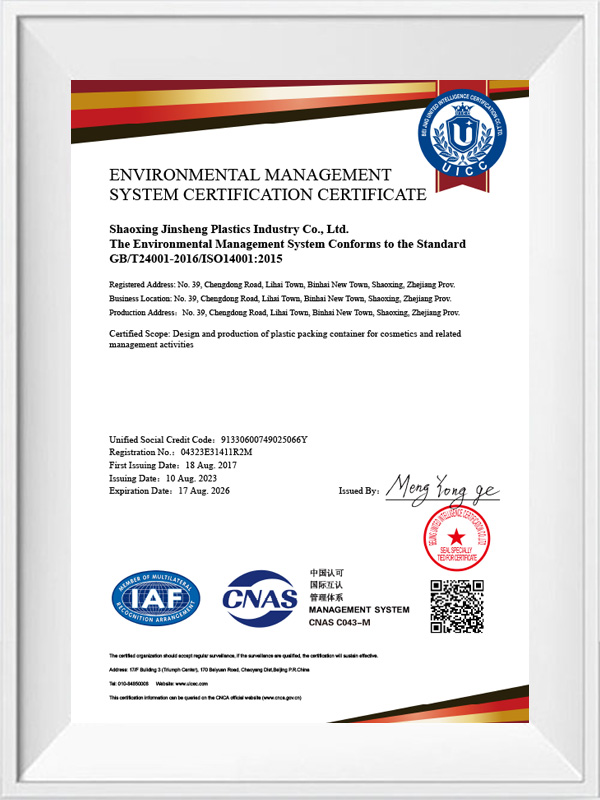Image resolution: width=600 pixels, height=800 pixels.
Task: Click the Meng Yong ge signature
Action: (442, 489)
